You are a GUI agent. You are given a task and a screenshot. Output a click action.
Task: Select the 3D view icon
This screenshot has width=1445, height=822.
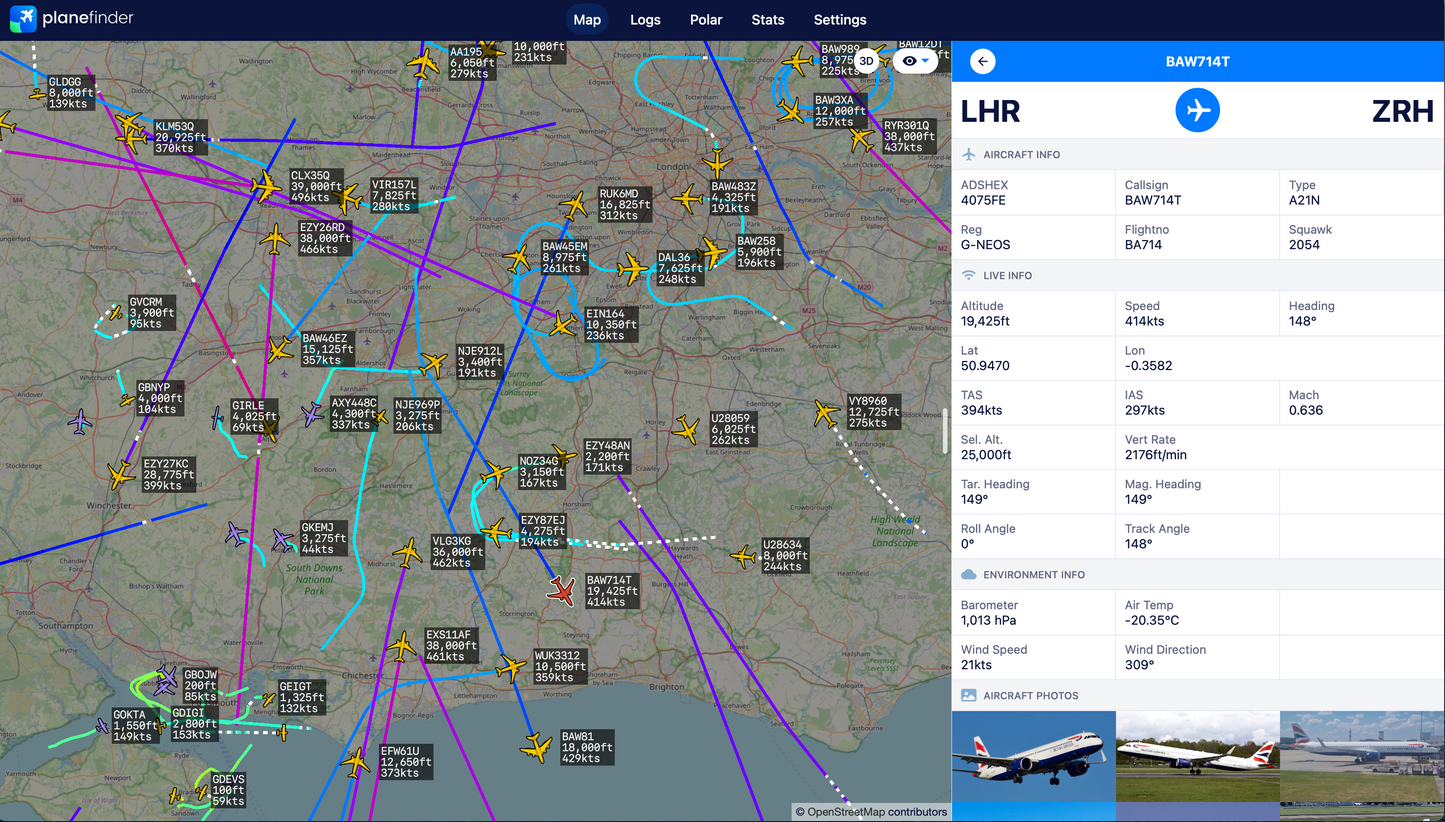[x=866, y=61]
